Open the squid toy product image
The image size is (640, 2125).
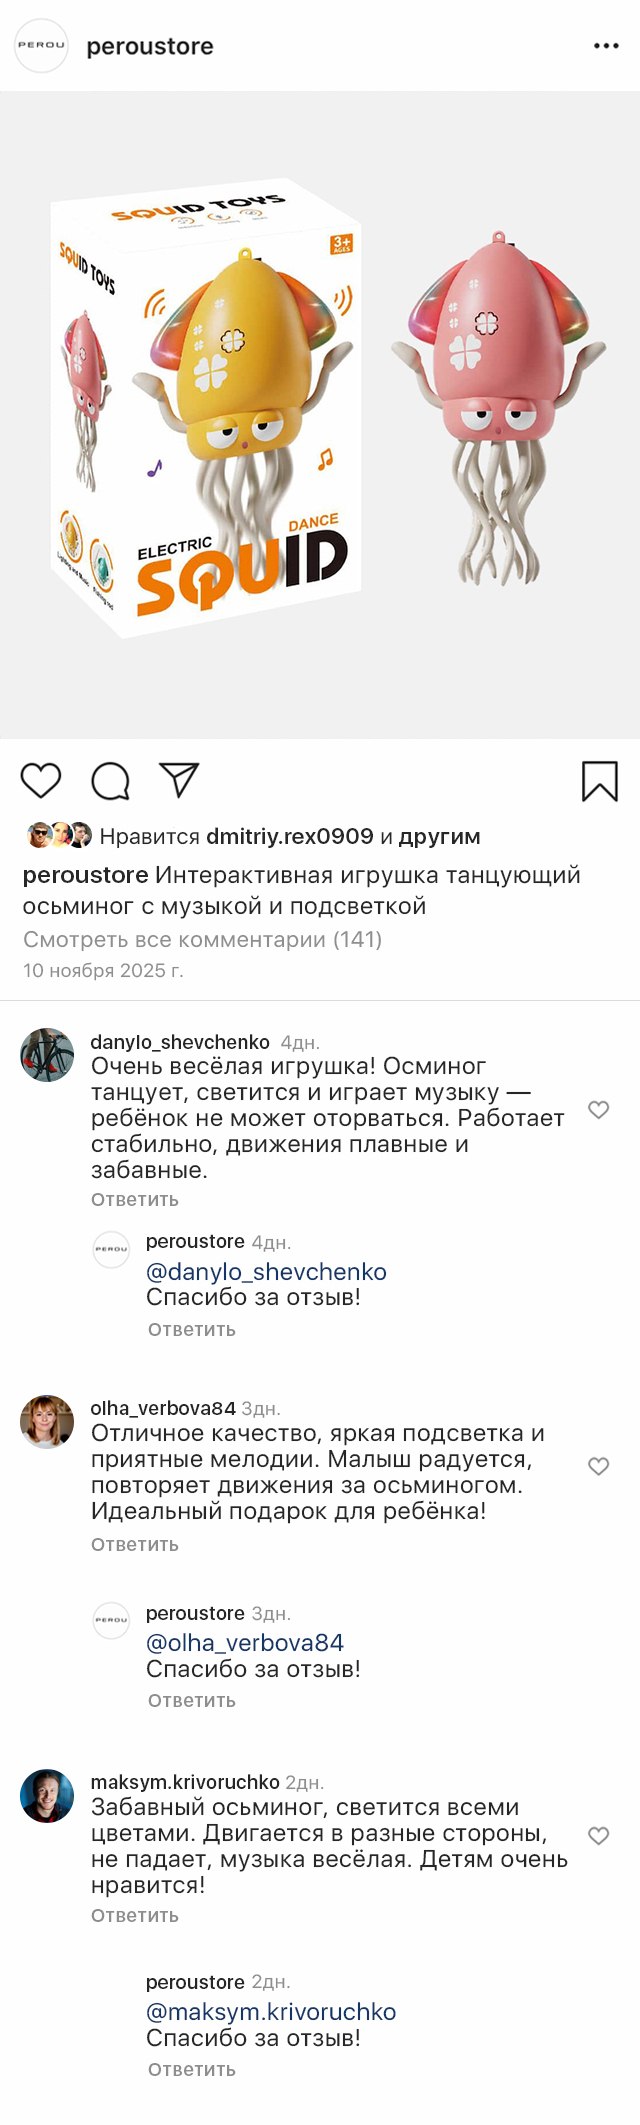(x=320, y=415)
